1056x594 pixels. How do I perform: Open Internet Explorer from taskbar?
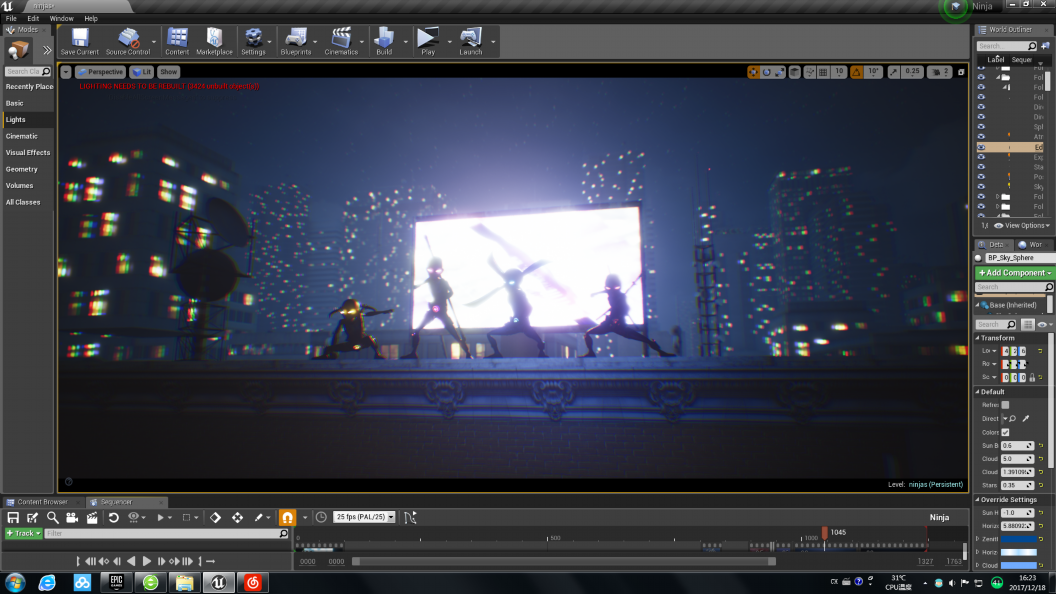47,583
